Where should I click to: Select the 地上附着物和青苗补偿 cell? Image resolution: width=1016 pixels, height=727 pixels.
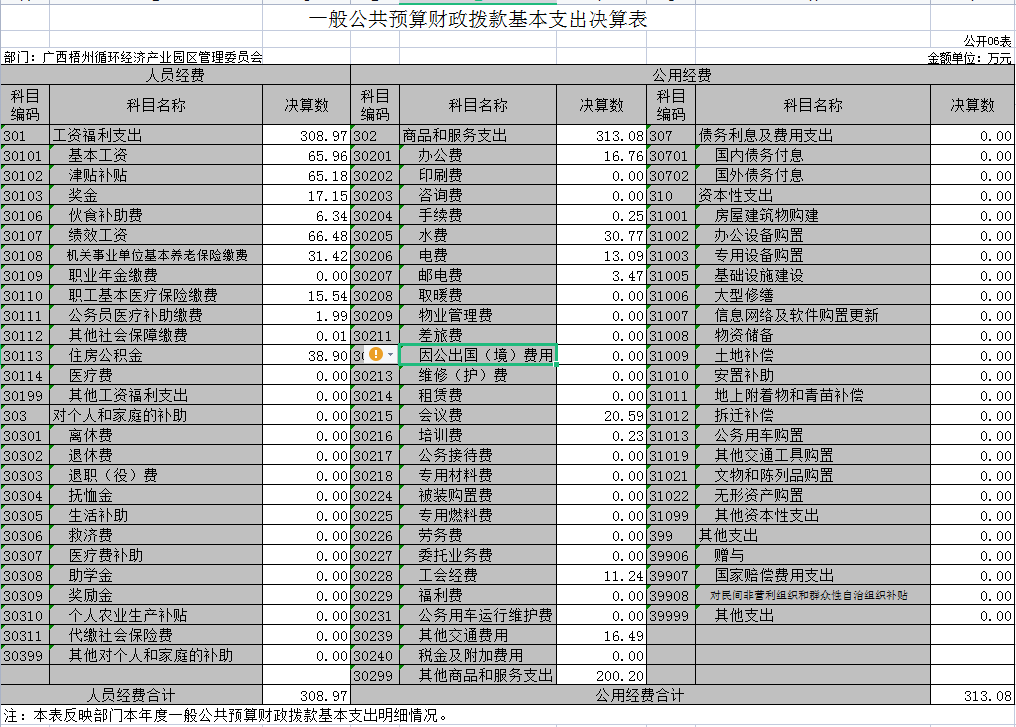tap(813, 395)
